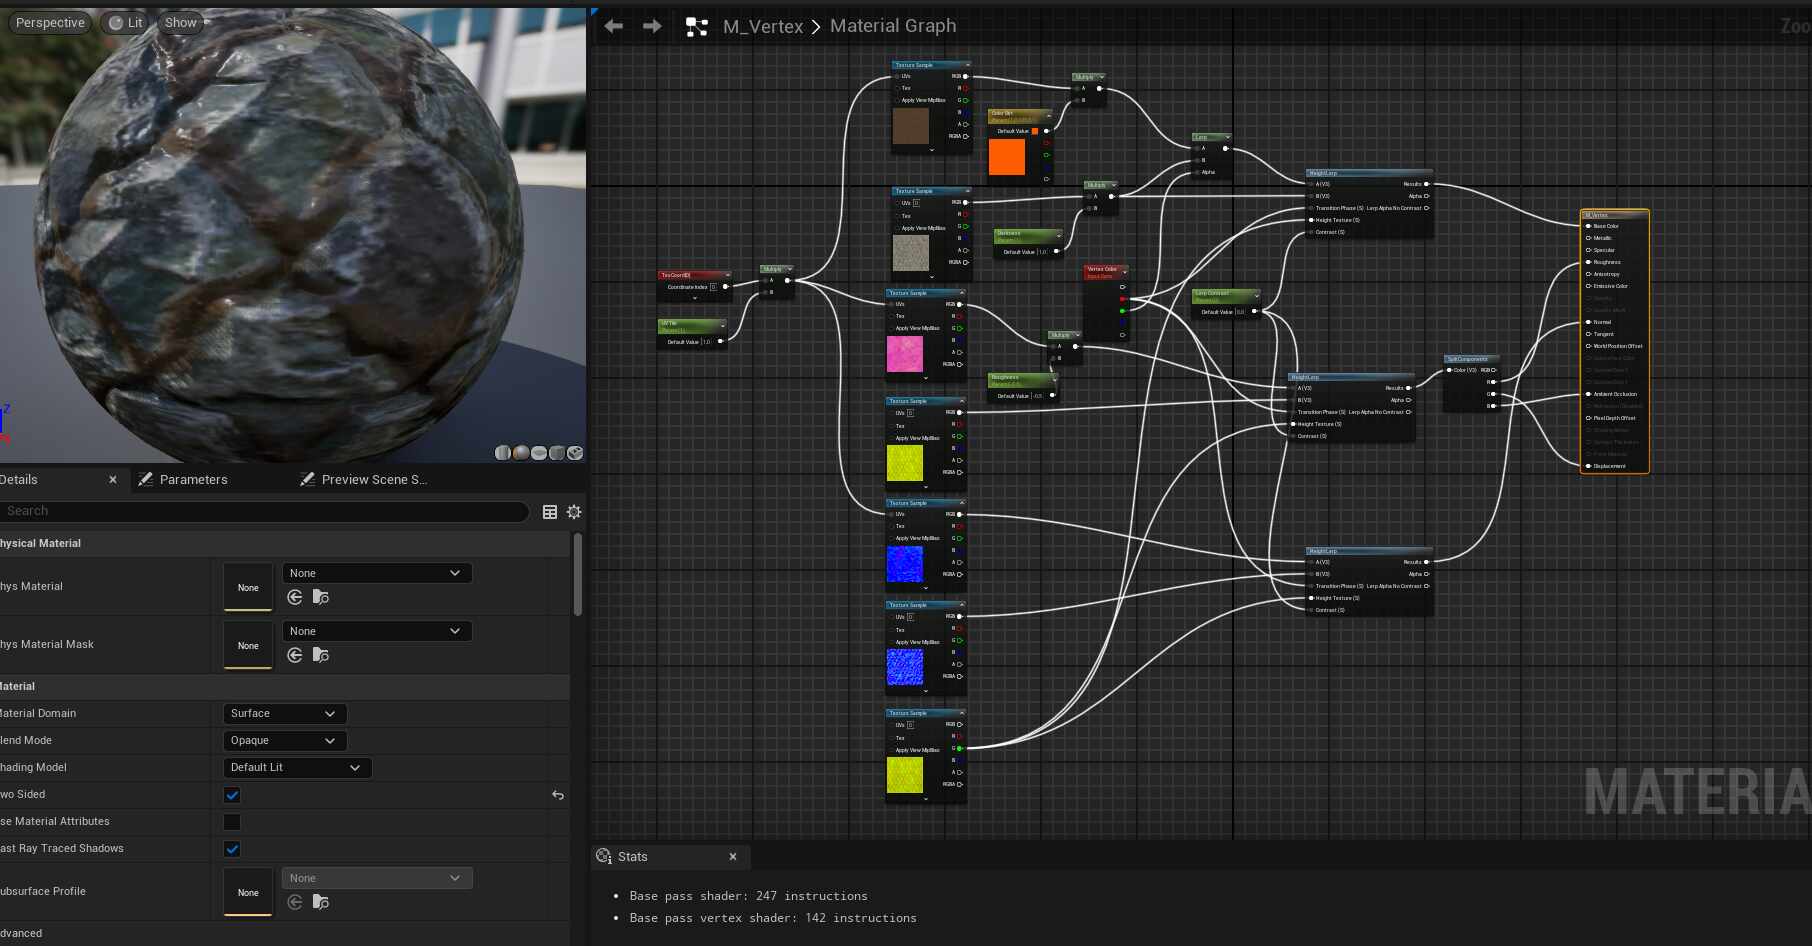Select the cube preview mesh shape
The image size is (1812, 946).
click(x=557, y=453)
